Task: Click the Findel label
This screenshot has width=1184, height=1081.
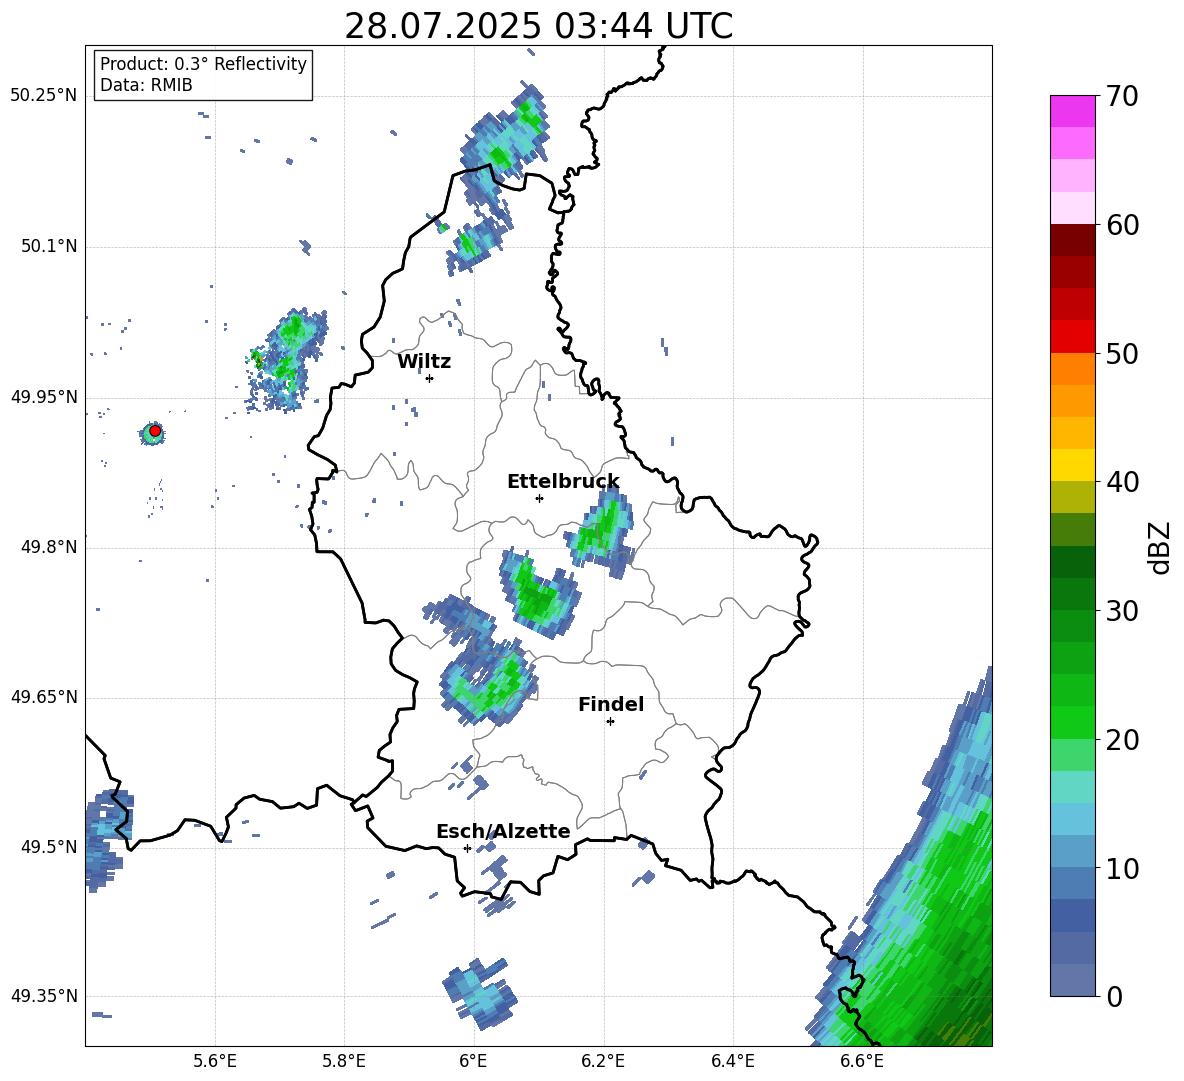Action: pyautogui.click(x=611, y=704)
